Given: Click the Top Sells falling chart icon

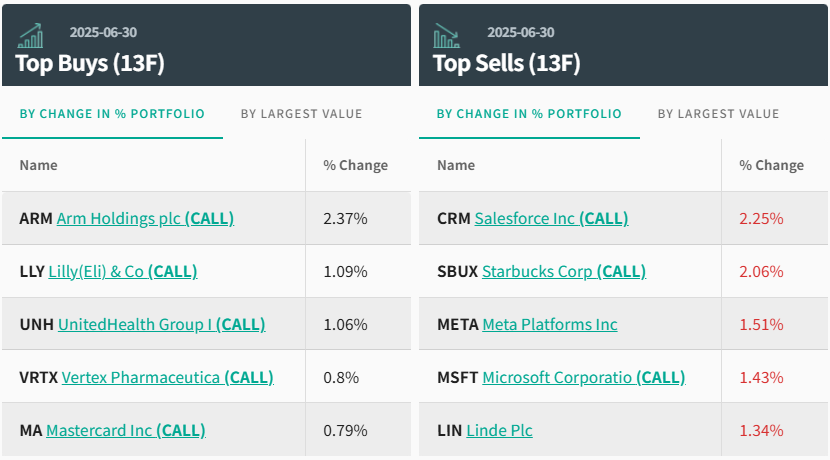Looking at the screenshot, I should click(x=446, y=36).
